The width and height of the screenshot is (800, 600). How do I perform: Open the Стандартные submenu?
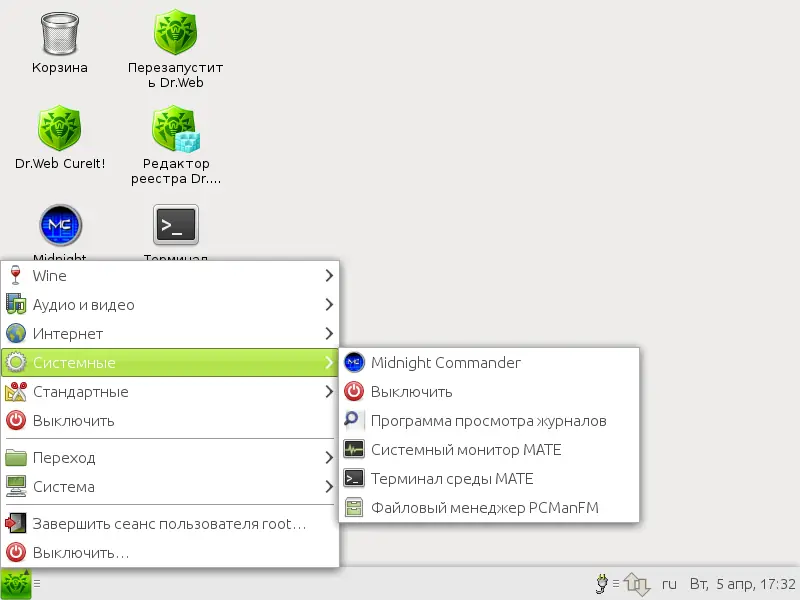[x=170, y=392]
